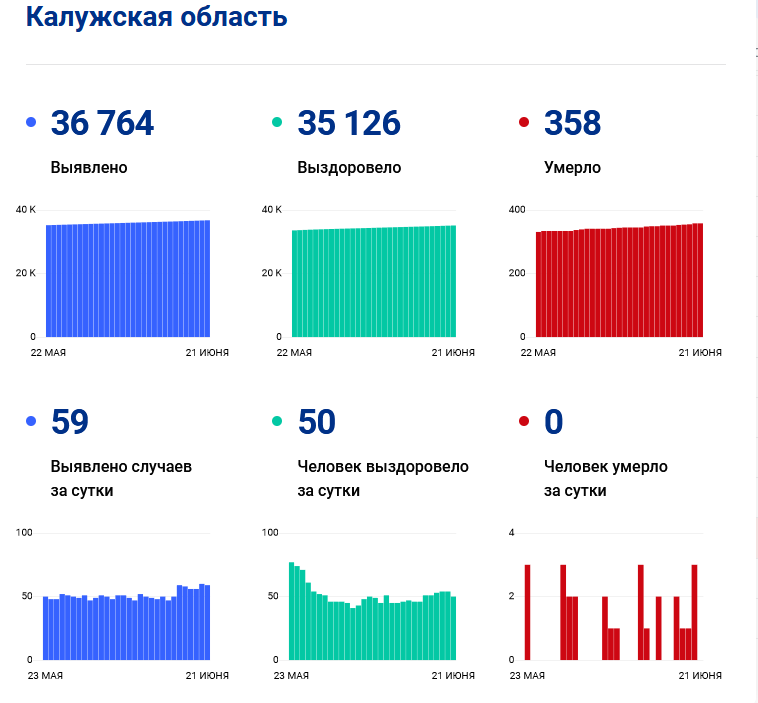This screenshot has height=703, width=758.
Task: Click the Калужская область heading
Action: tap(157, 17)
